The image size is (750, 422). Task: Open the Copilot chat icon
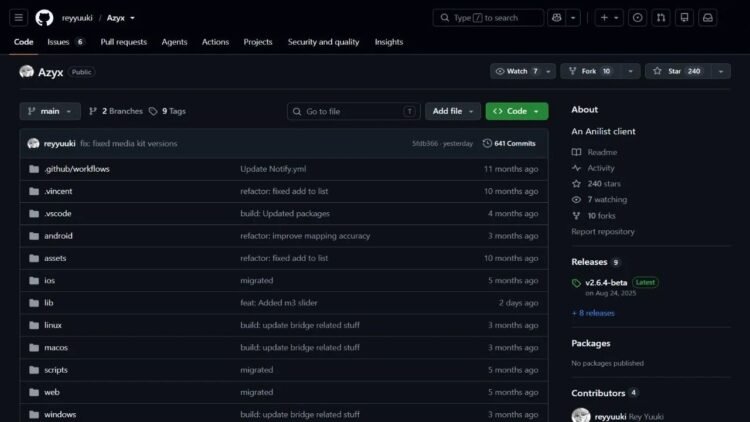tap(556, 18)
